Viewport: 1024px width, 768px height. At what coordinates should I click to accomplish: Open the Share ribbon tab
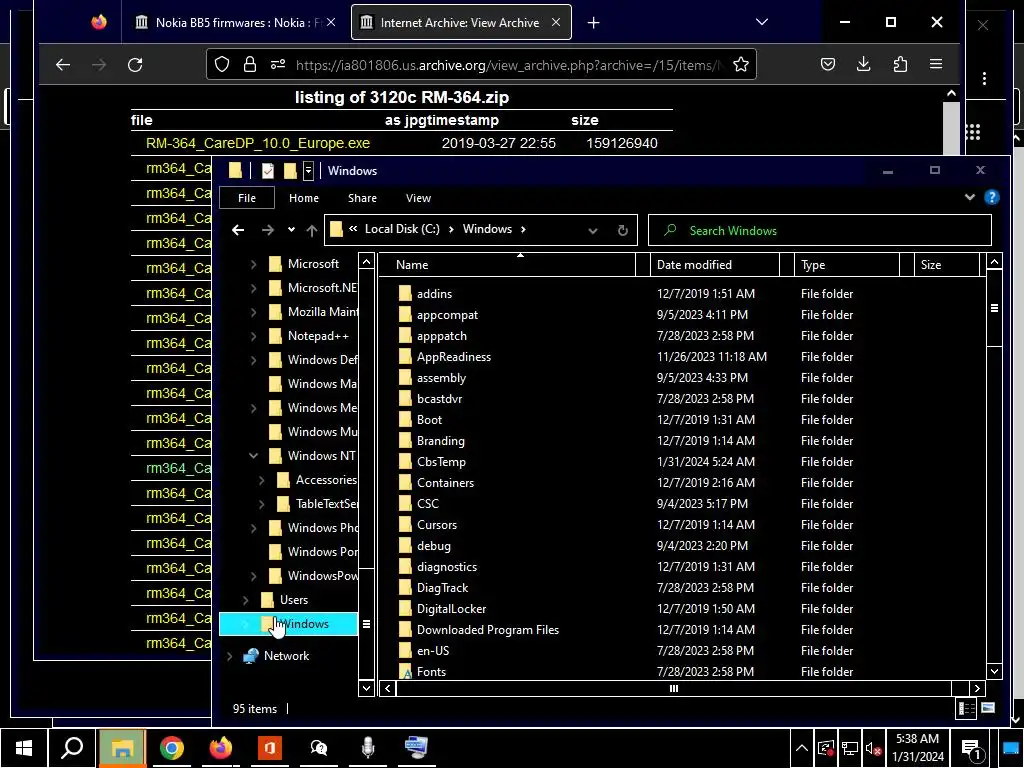pyautogui.click(x=362, y=198)
